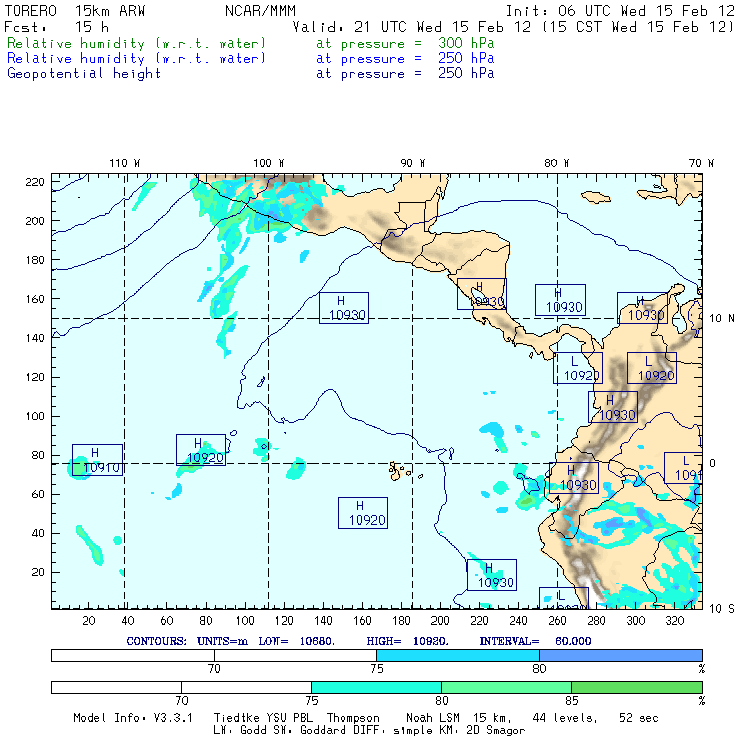Click the '240' tick label on the bottom axis
Screen dimensions: 740x740
tap(518, 621)
